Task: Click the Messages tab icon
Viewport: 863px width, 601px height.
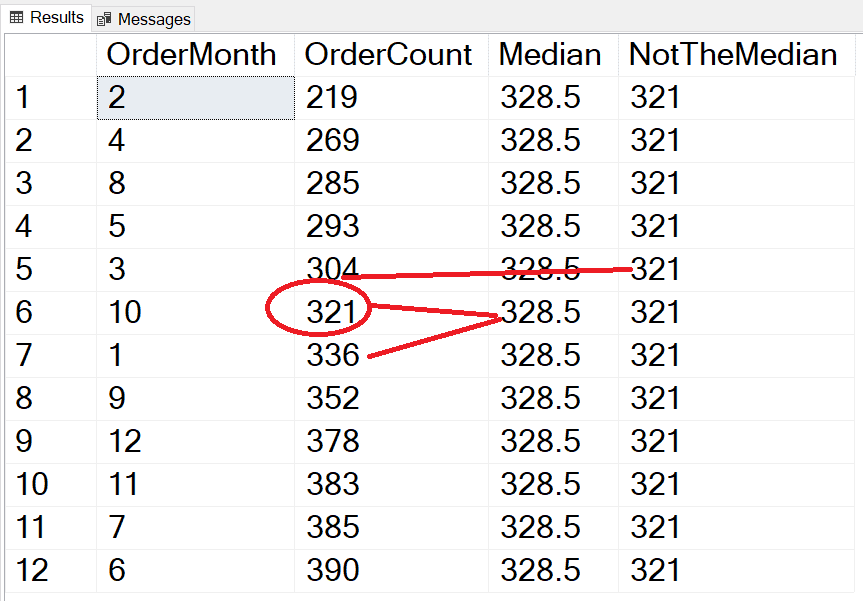Action: coord(104,19)
